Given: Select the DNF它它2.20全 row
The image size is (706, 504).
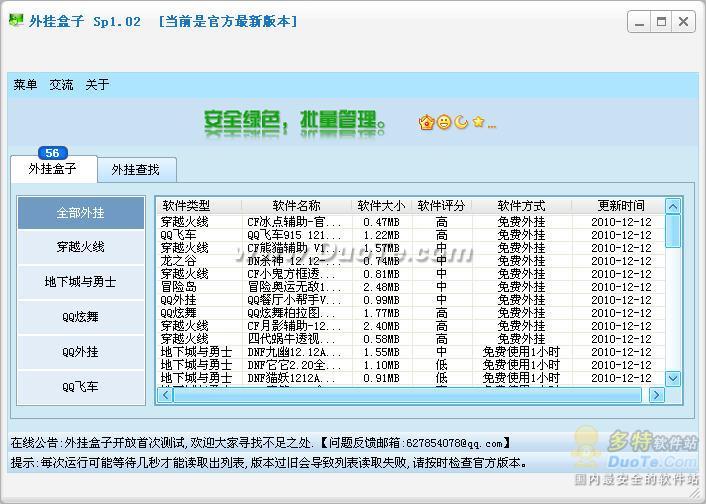Looking at the screenshot, I should pyautogui.click(x=412, y=365).
